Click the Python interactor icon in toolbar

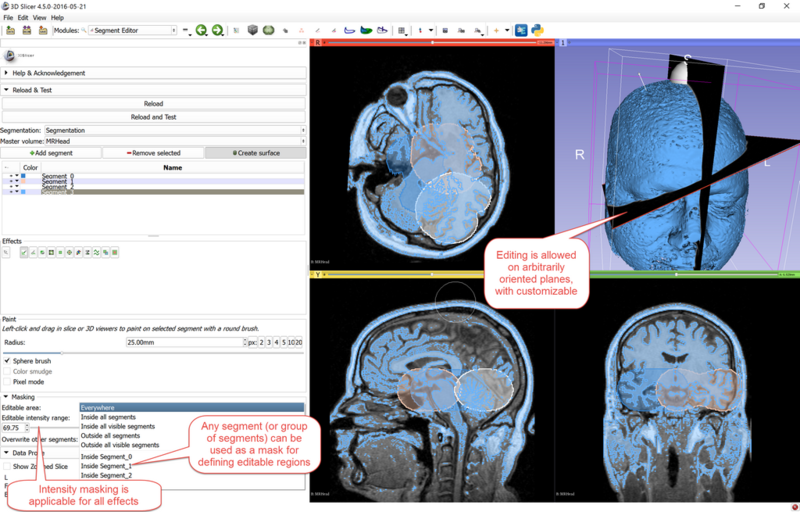pyautogui.click(x=538, y=31)
